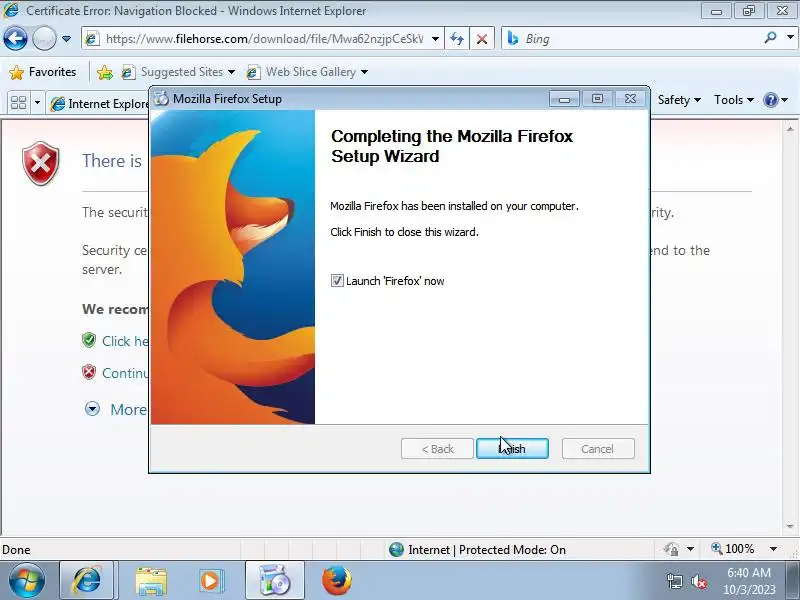
Task: Click the 'Click here' close webpage link
Action: (x=125, y=341)
